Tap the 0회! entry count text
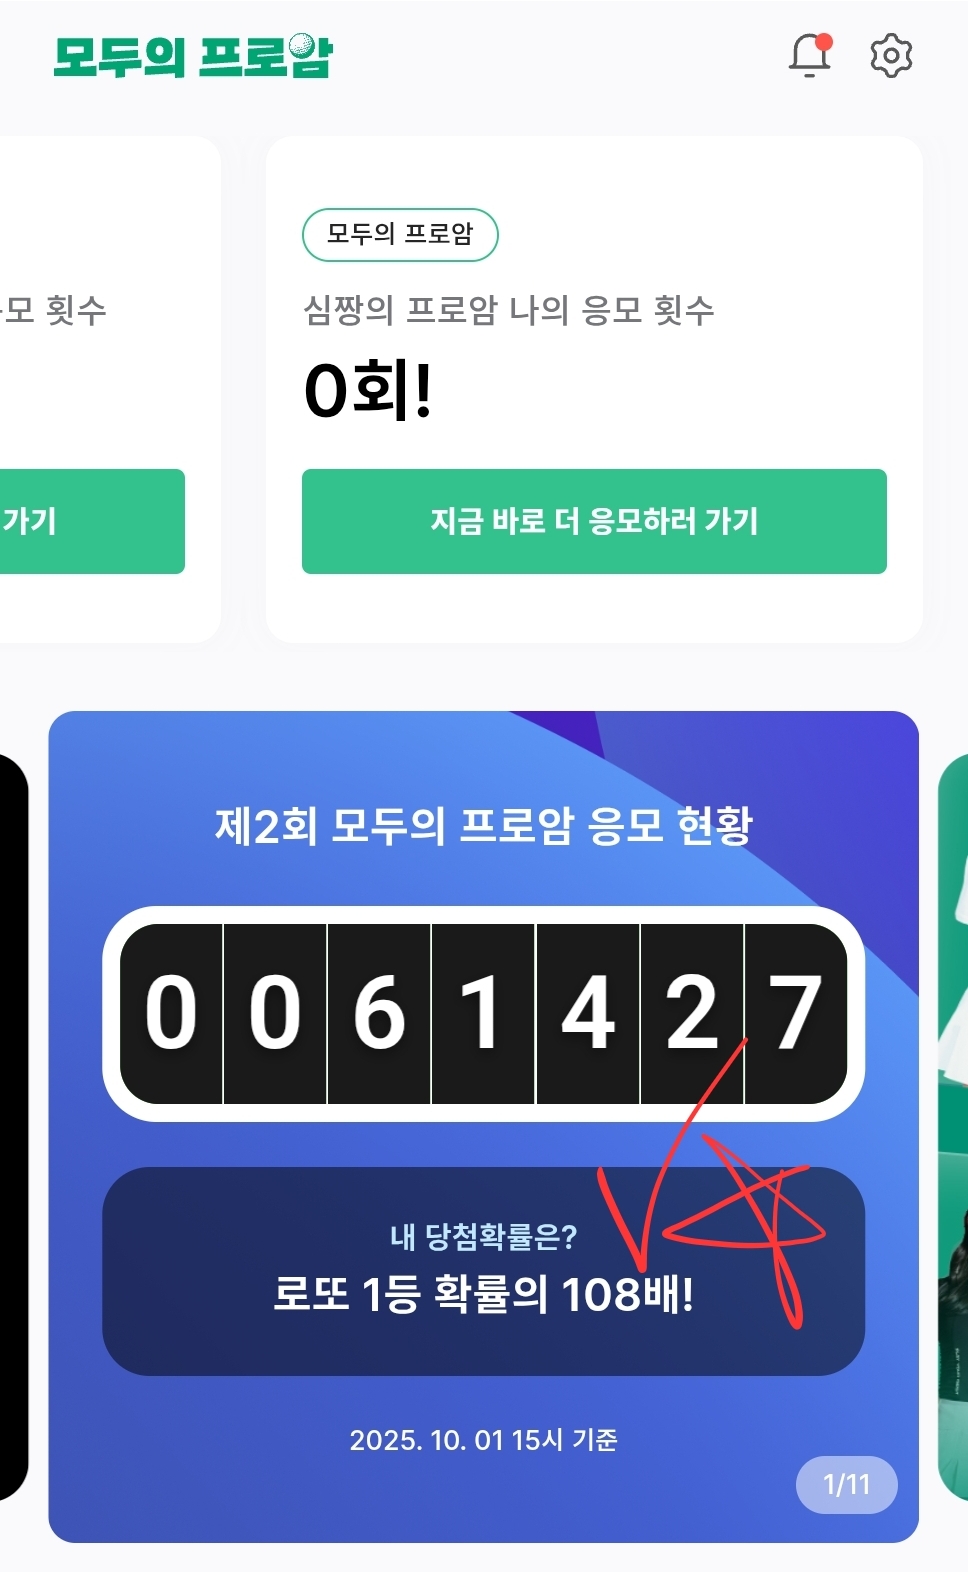 [368, 390]
